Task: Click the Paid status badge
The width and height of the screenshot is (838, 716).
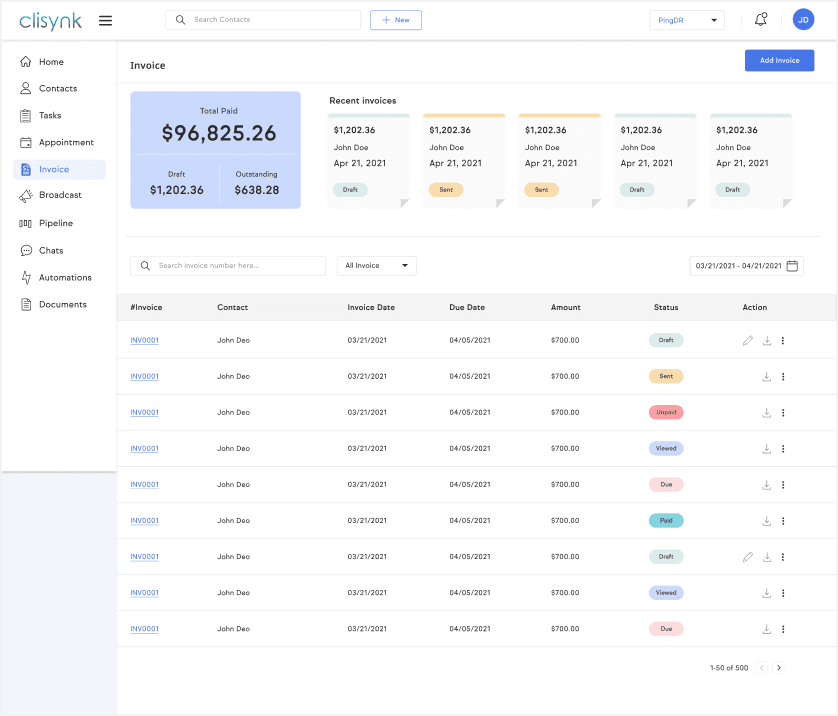Action: pos(666,521)
